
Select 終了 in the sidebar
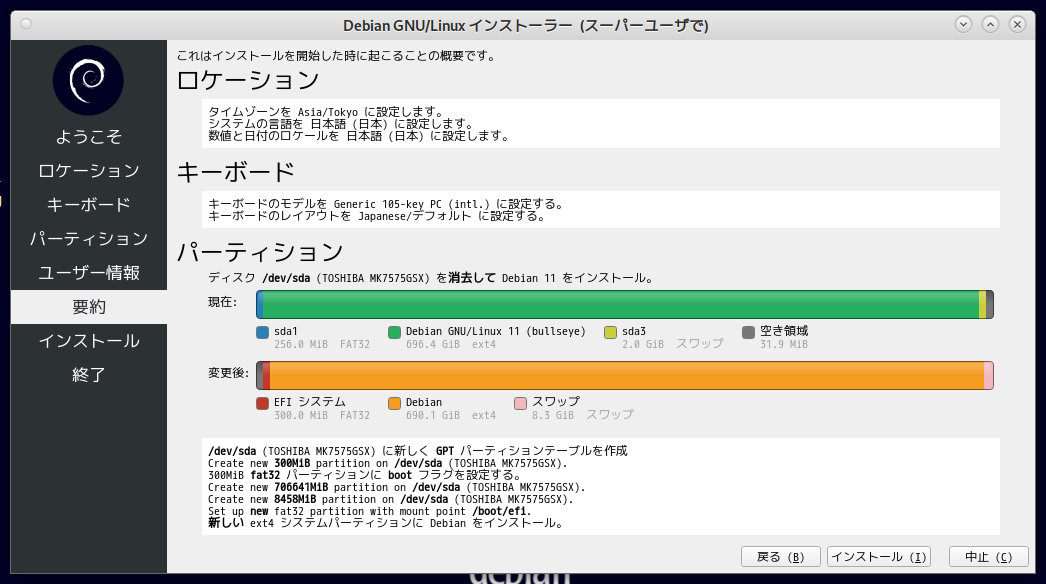89,375
